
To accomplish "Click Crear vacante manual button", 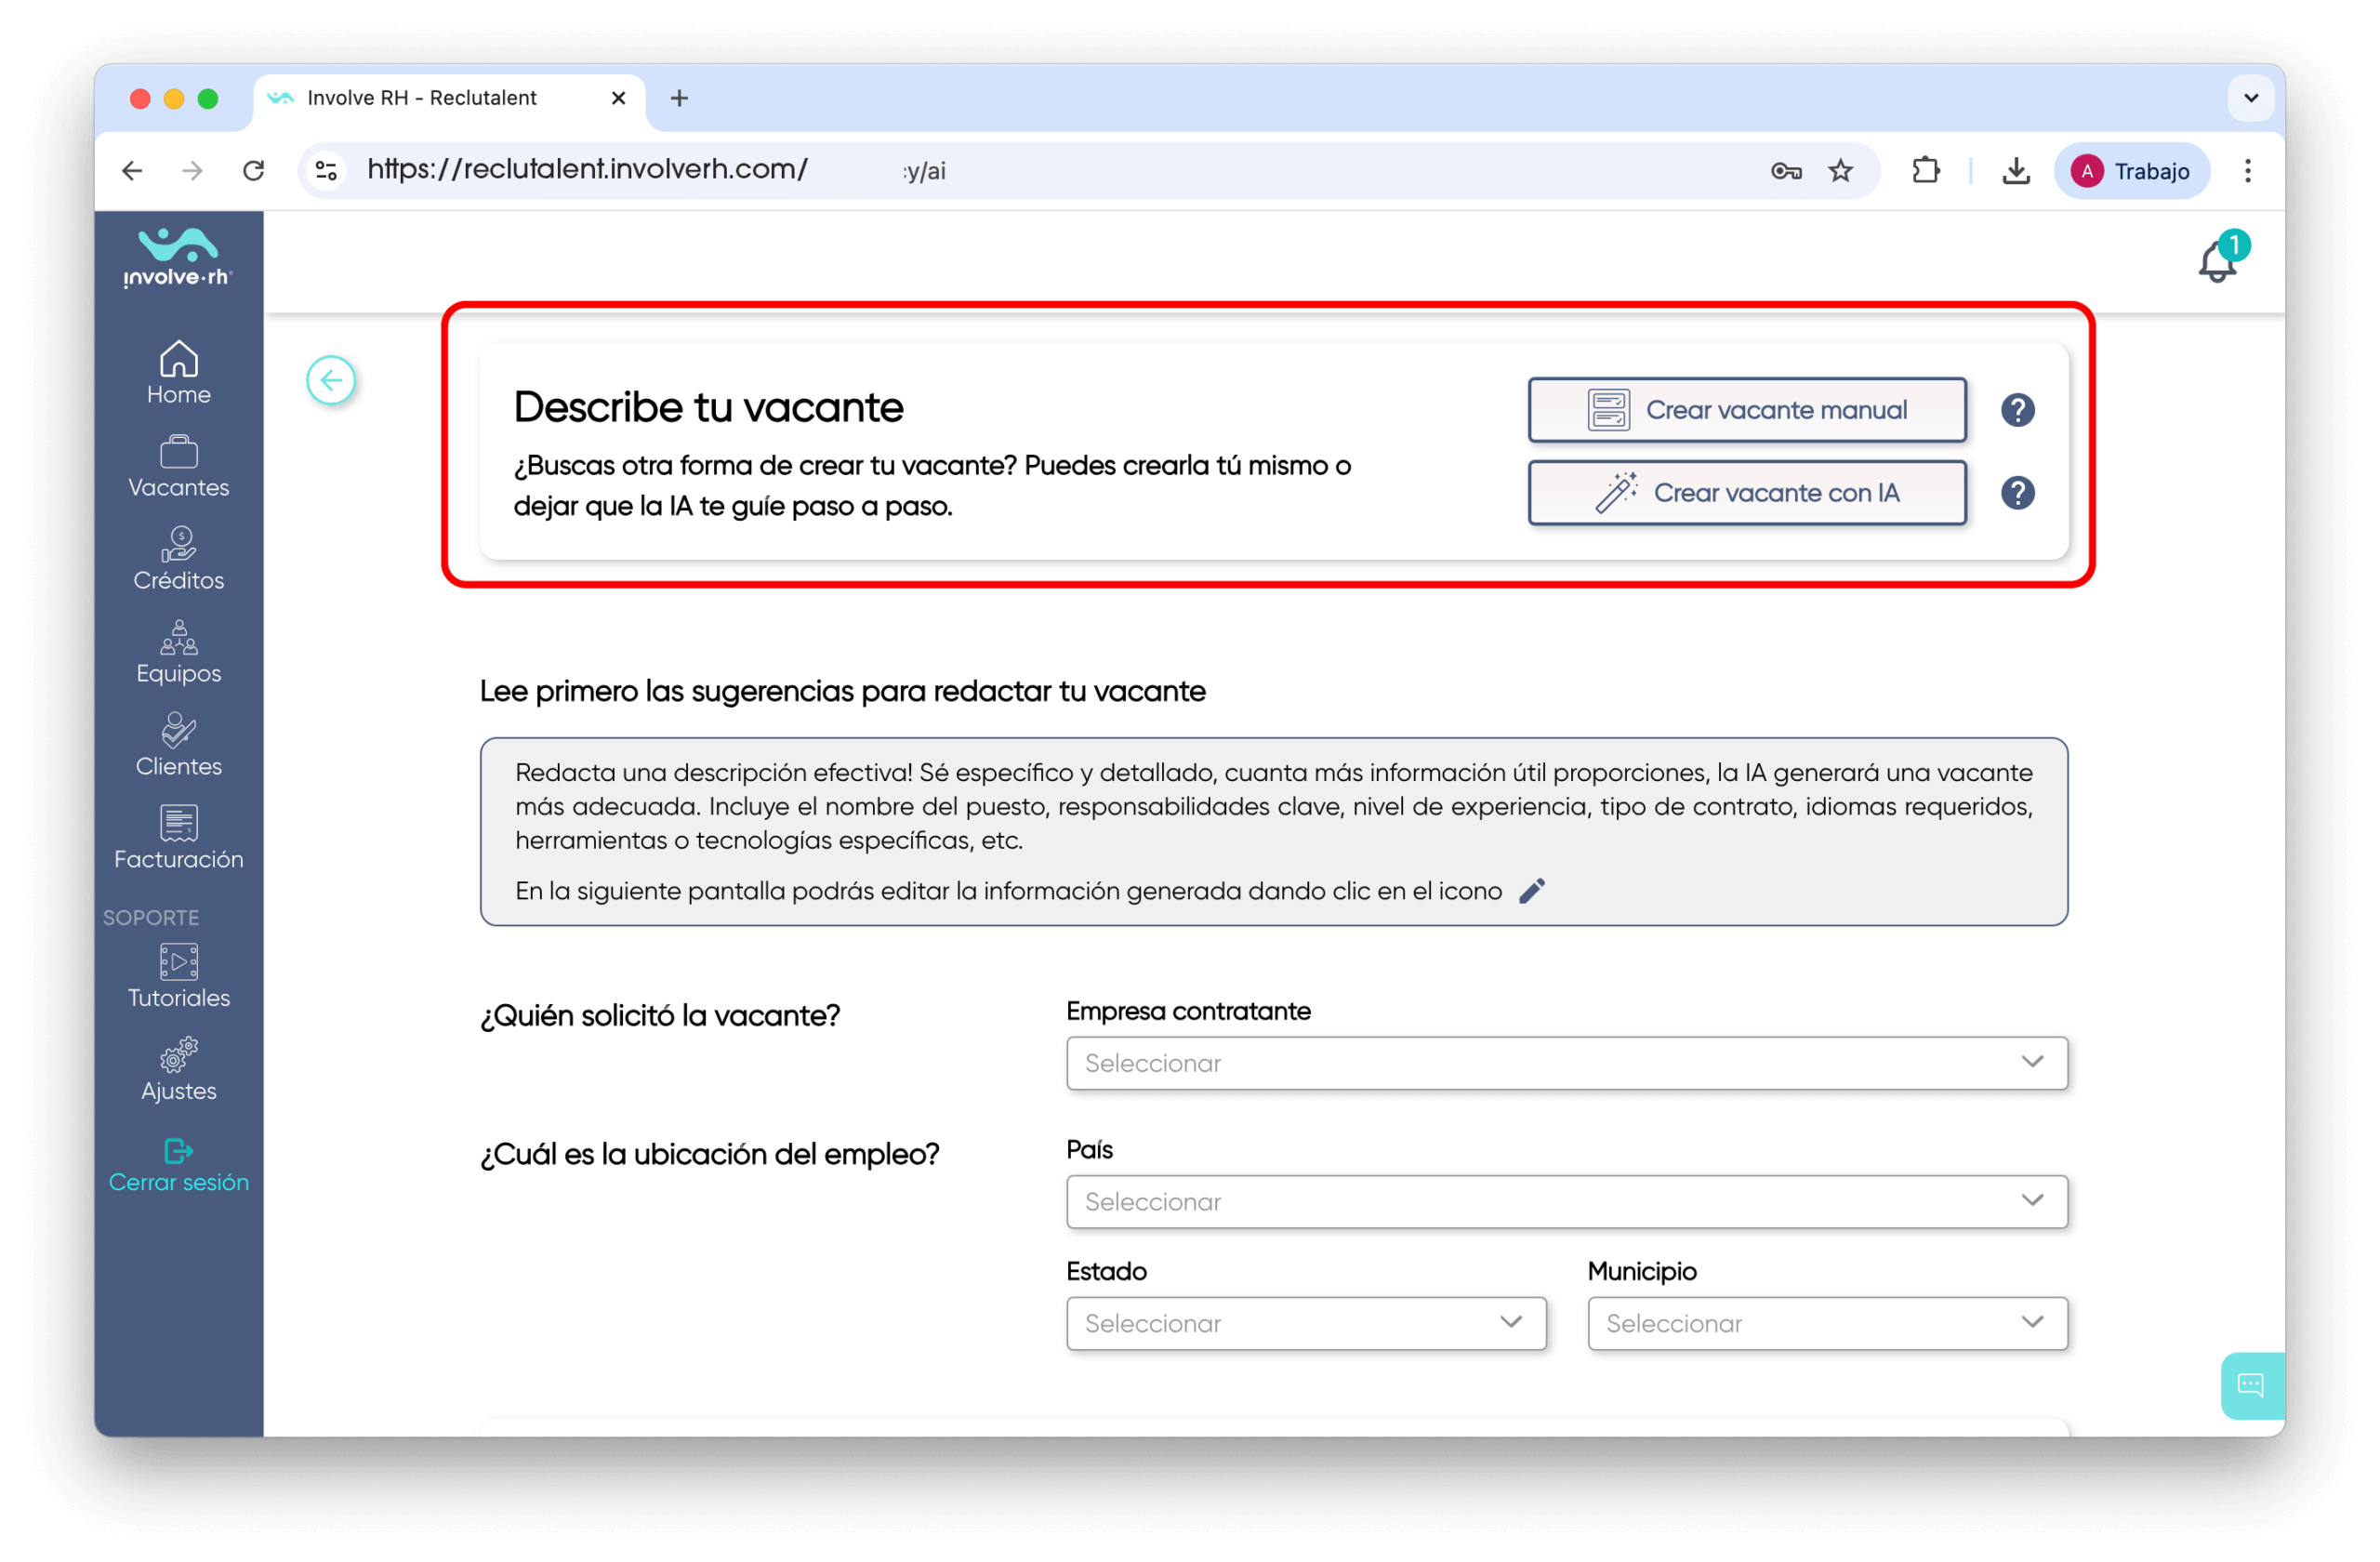I will tap(1746, 410).
